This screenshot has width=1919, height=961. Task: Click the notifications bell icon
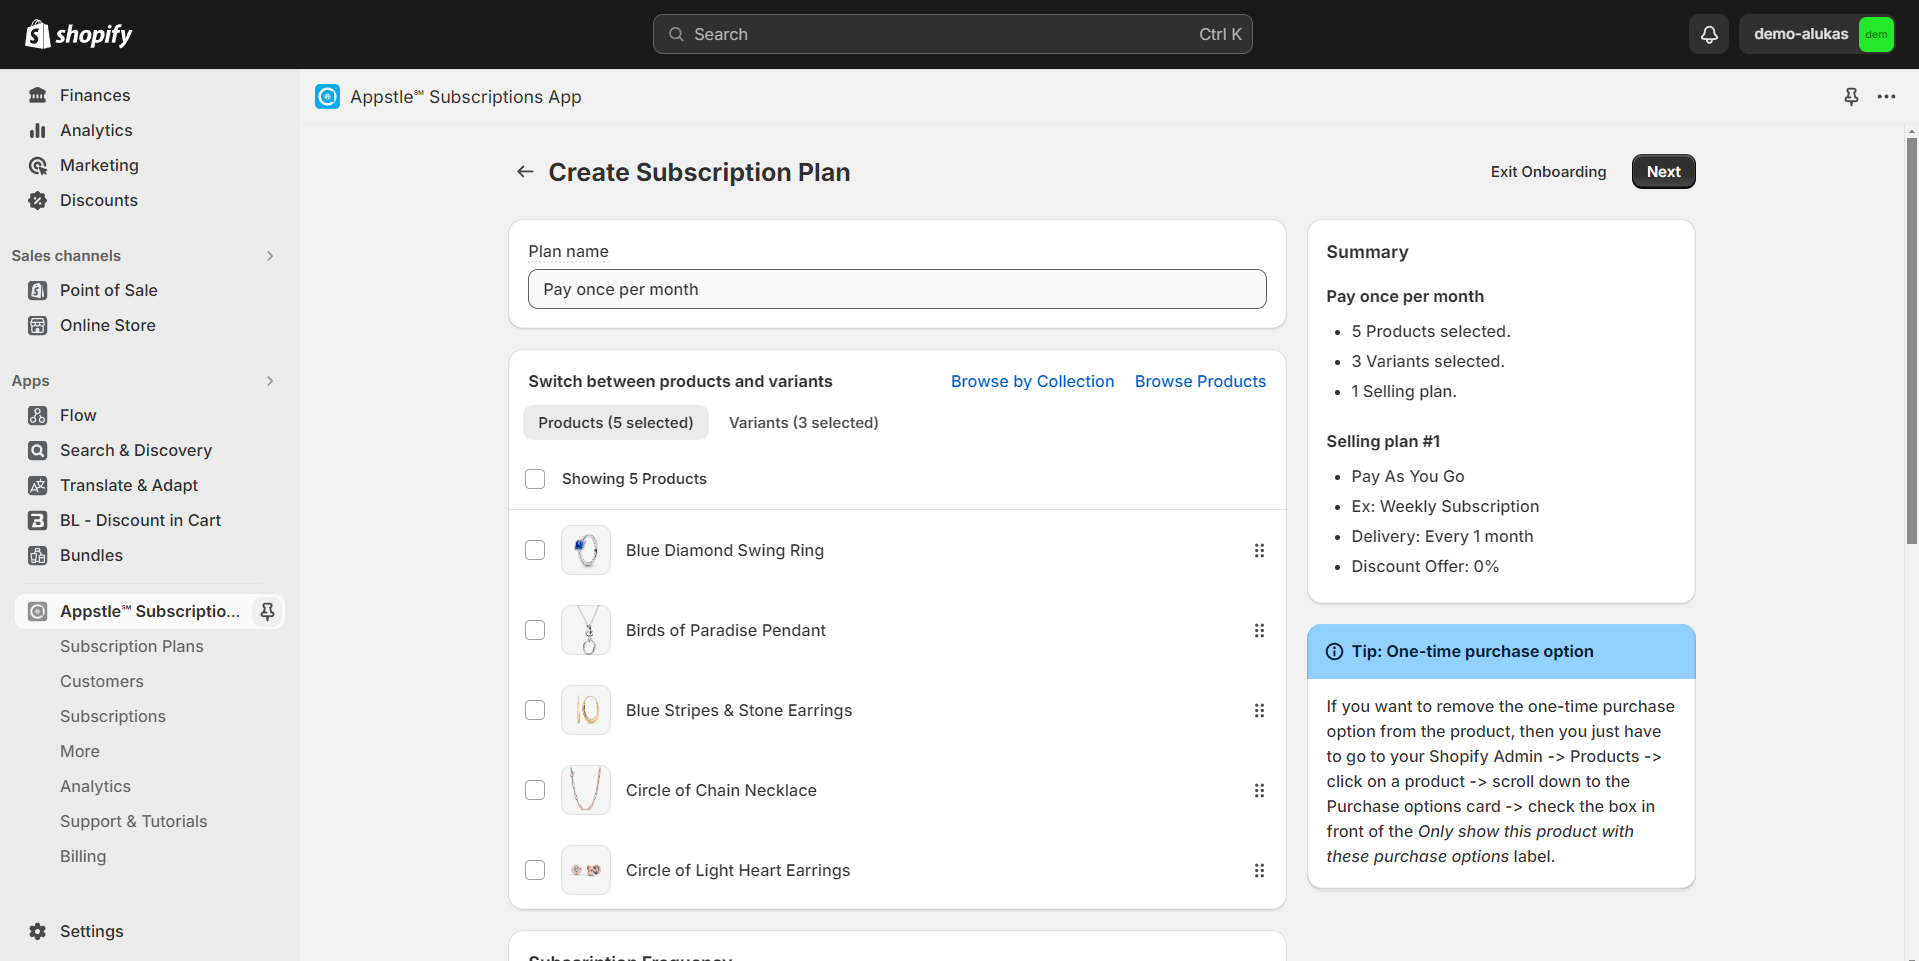tap(1709, 34)
